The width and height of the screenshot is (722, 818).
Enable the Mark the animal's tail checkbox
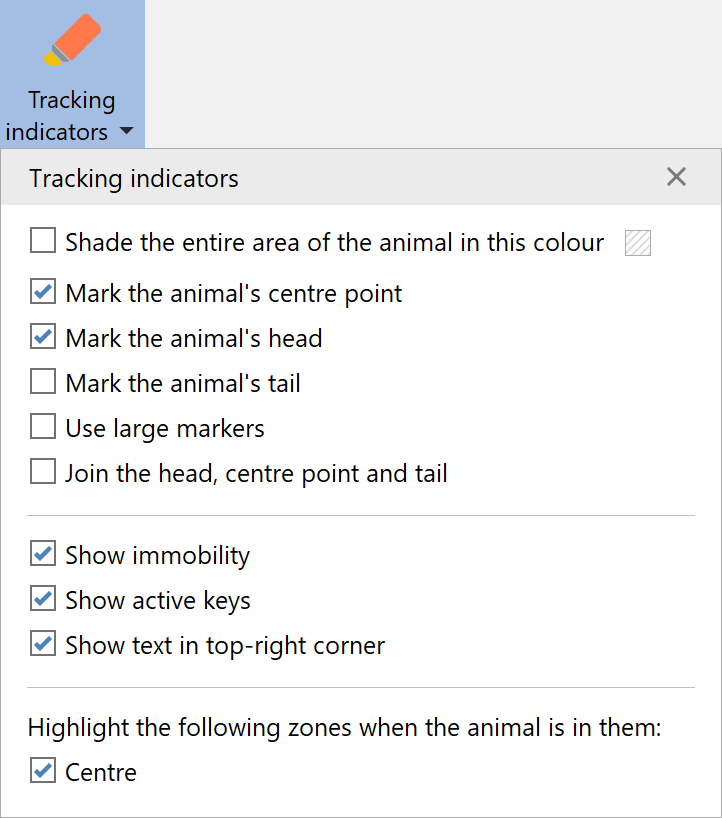[43, 382]
